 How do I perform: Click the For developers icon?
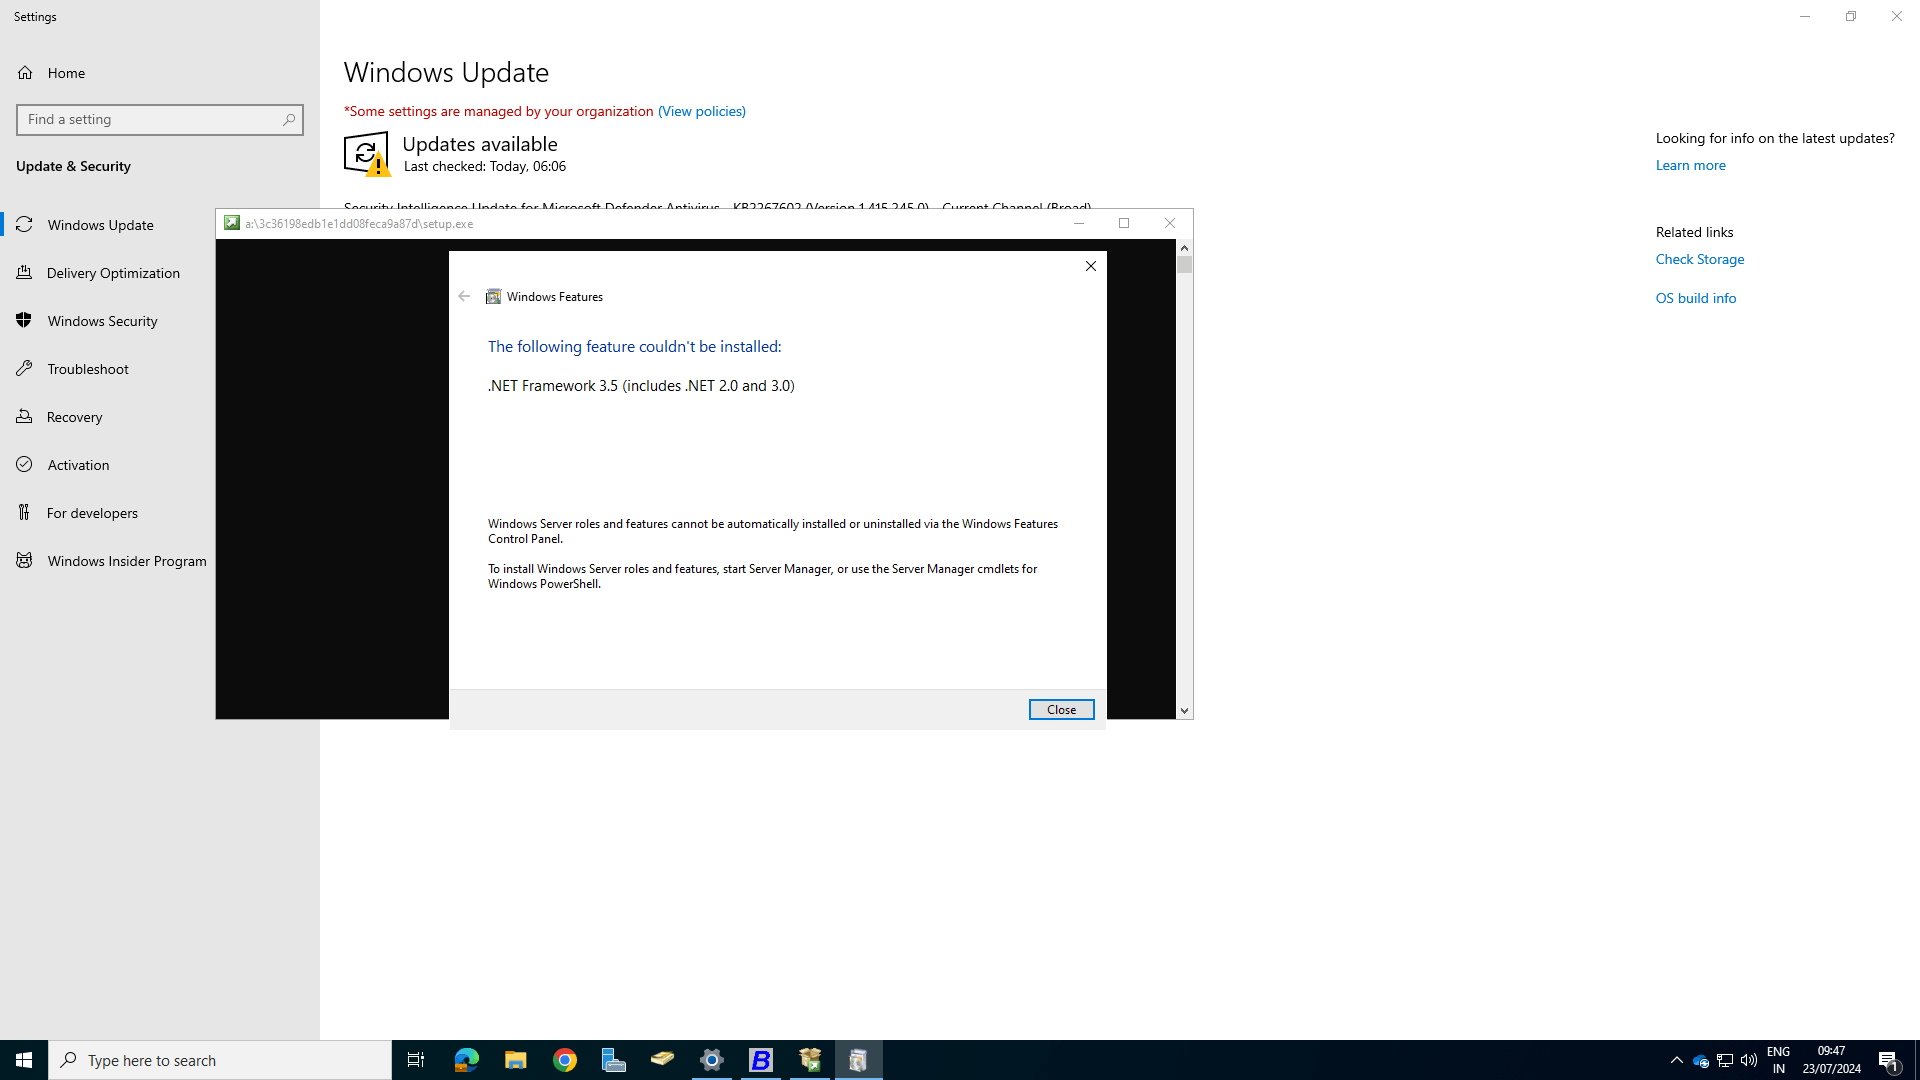[x=25, y=512]
